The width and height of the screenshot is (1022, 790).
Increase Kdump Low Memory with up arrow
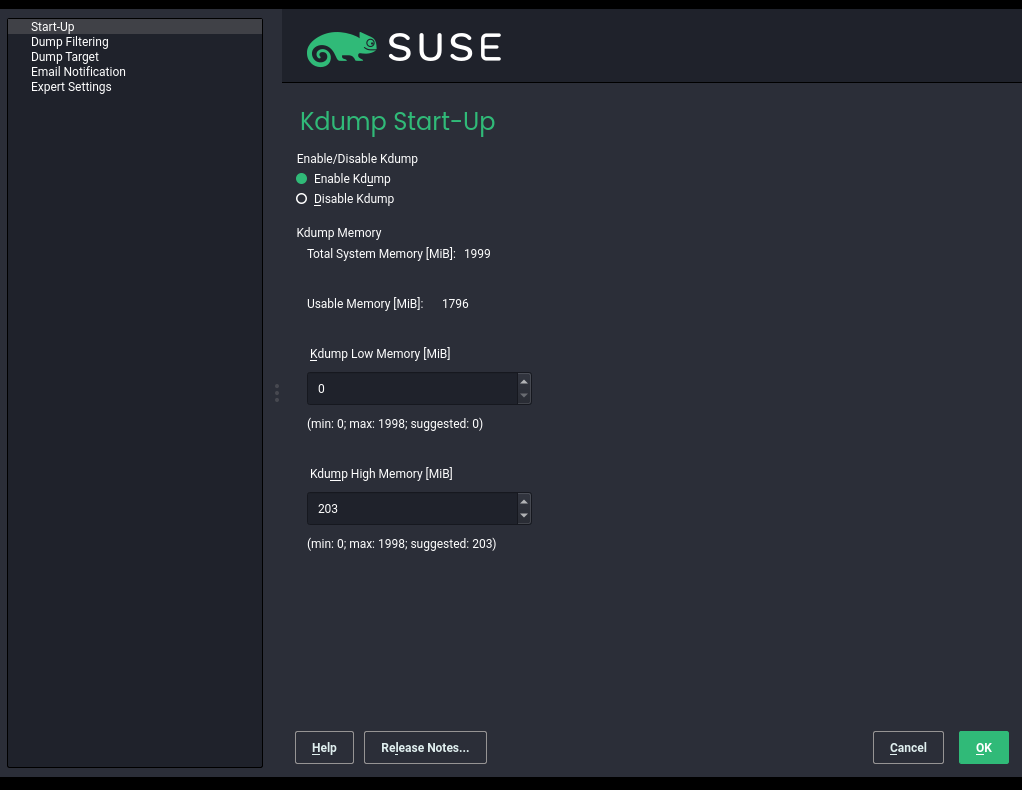(x=524, y=381)
